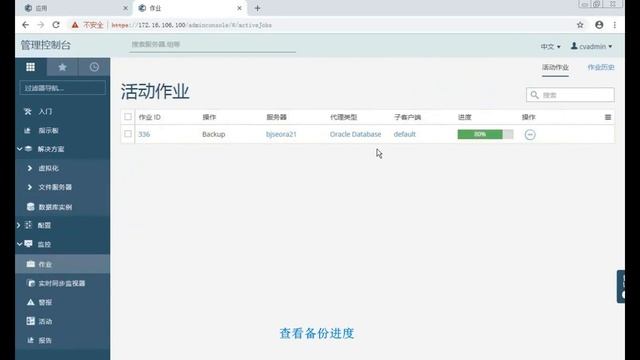
Task: Open a new browser tab
Action: (x=257, y=8)
